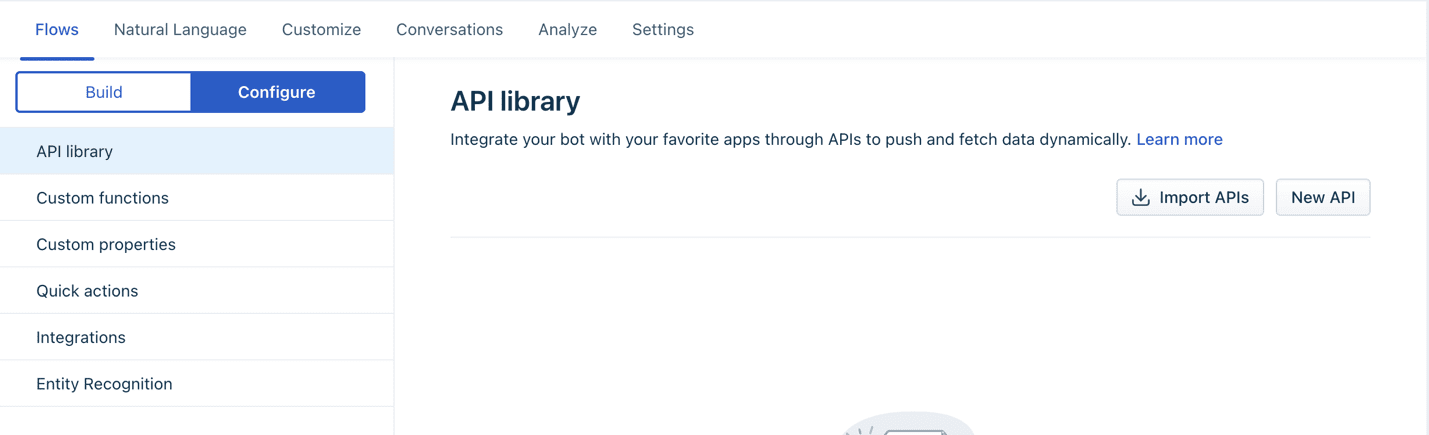Viewport: 1429px width, 435px height.
Task: Open the Flows tab
Action: (x=57, y=30)
